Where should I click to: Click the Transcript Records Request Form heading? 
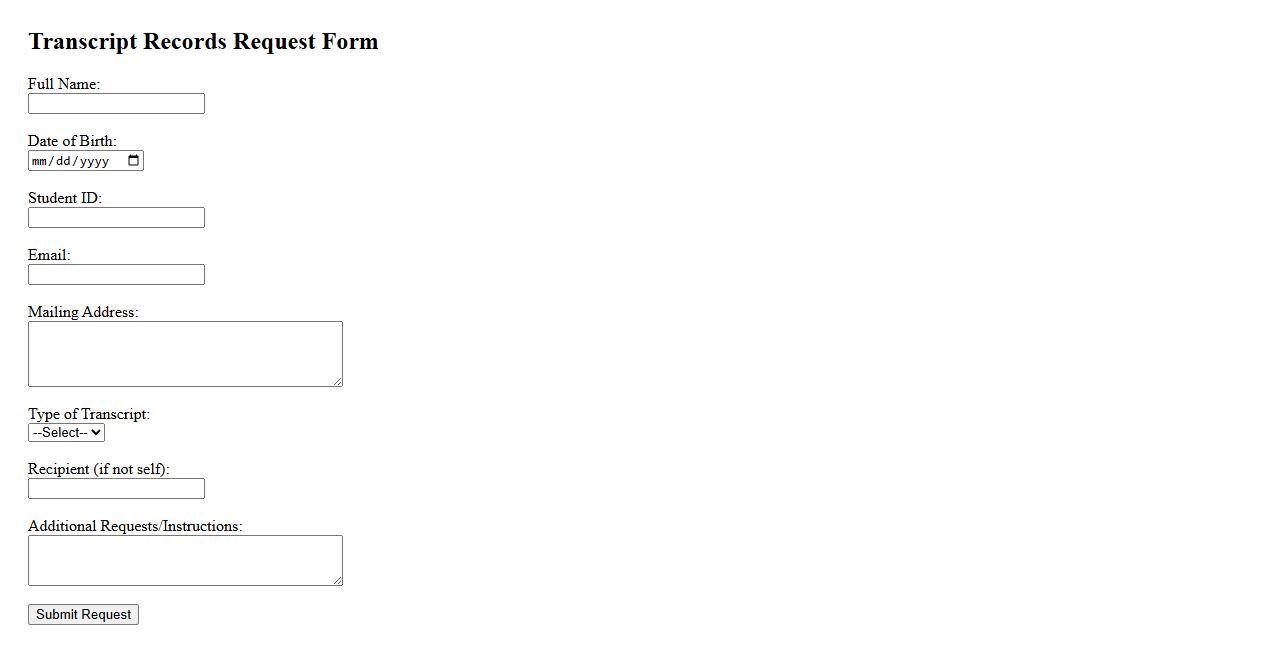[x=203, y=42]
